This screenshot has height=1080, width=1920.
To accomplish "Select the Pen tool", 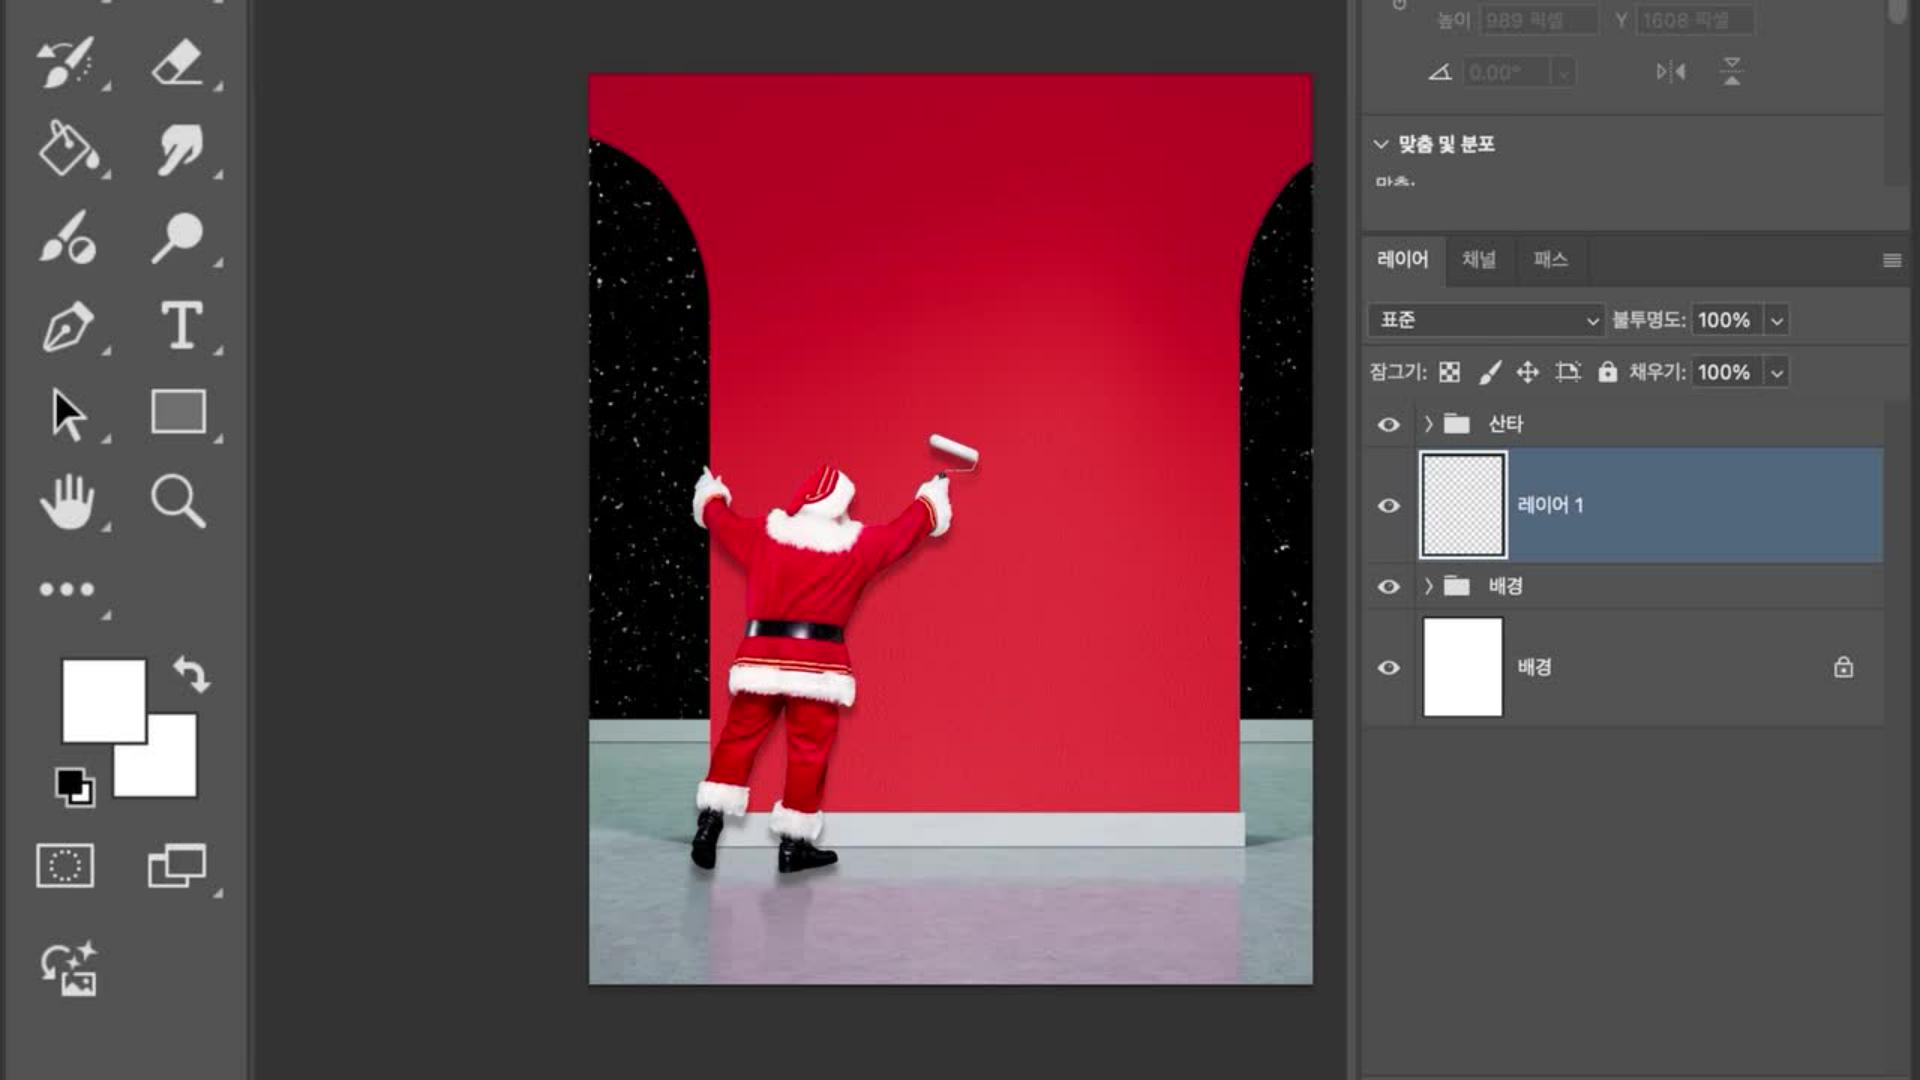I will pos(68,327).
